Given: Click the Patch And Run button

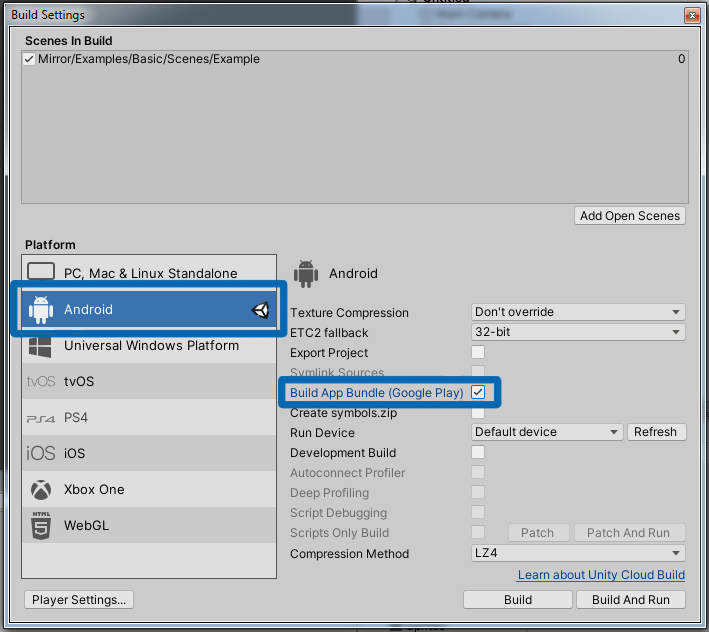Looking at the screenshot, I should coord(629,533).
